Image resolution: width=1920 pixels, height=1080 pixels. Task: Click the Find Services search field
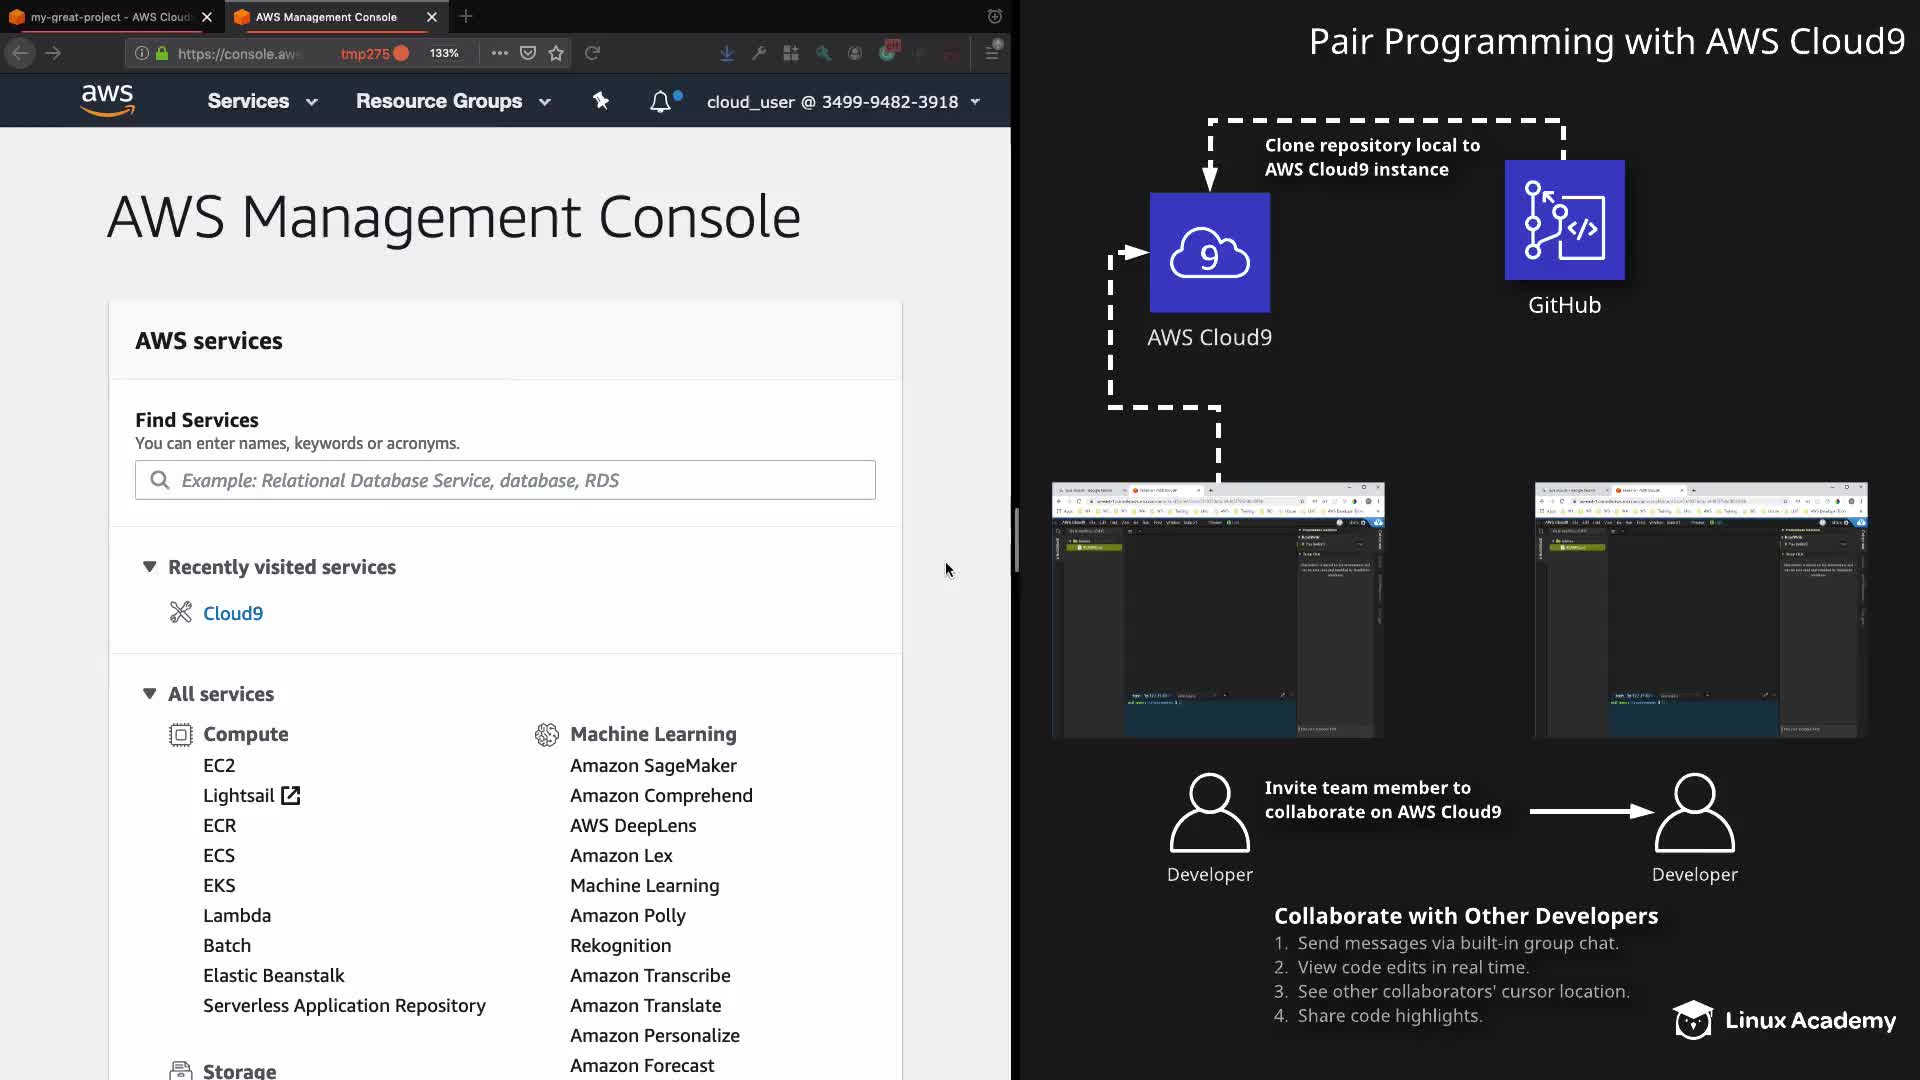pyautogui.click(x=505, y=480)
